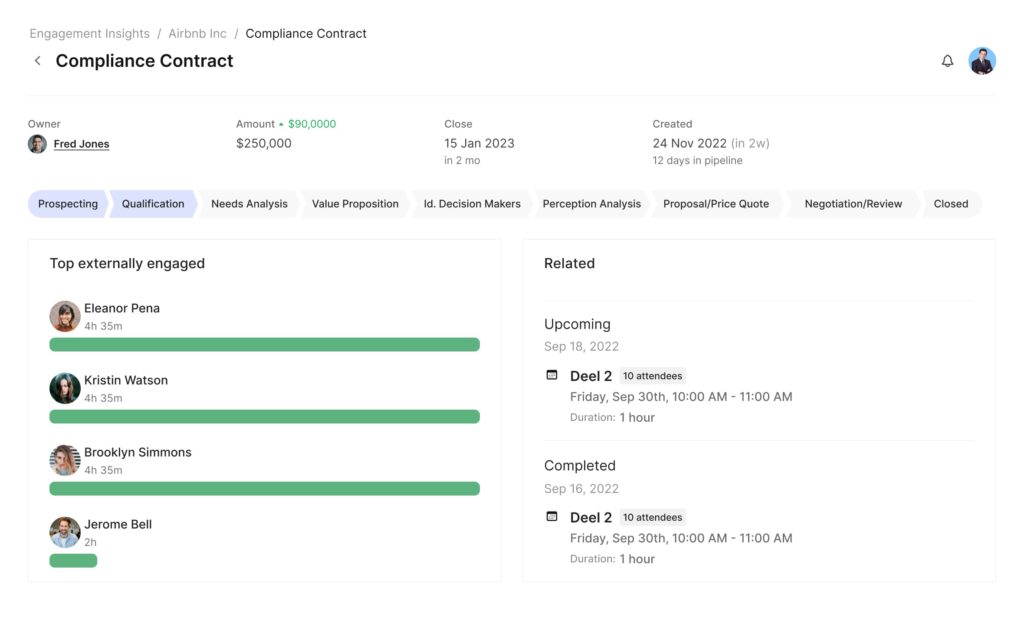
Task: Click the 10 attendees badge on upcoming Deel 2
Action: [x=652, y=375]
